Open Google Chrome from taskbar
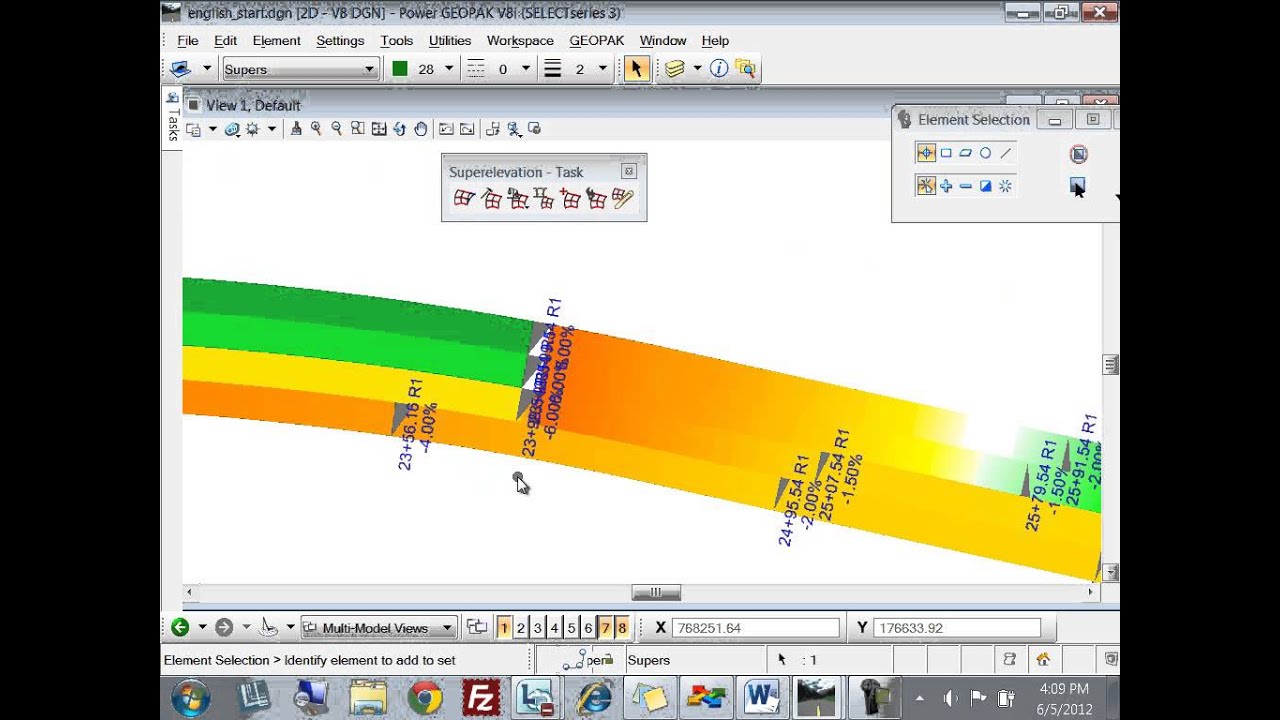This screenshot has height=720, width=1280. click(x=425, y=697)
